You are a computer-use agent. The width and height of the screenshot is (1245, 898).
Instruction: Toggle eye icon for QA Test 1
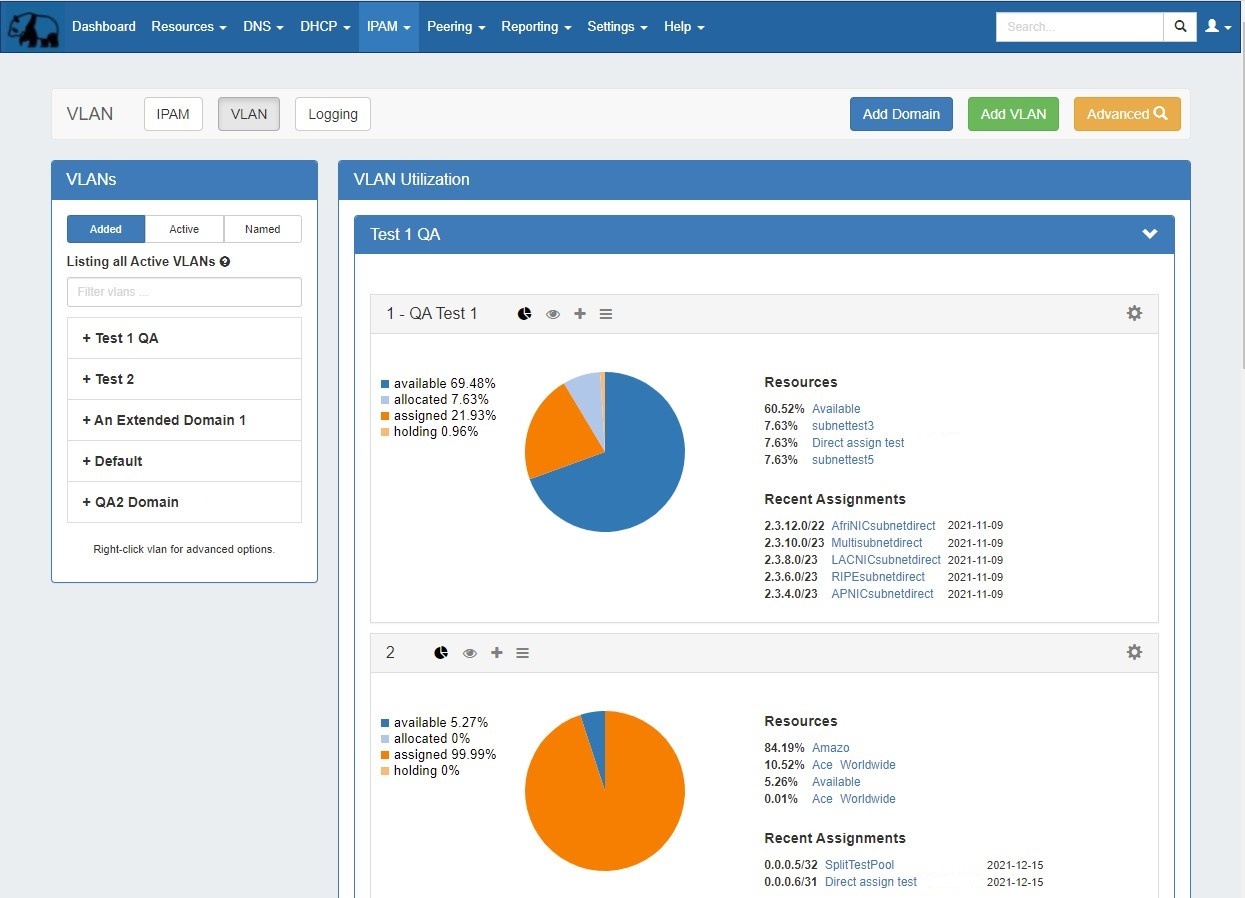(x=553, y=314)
